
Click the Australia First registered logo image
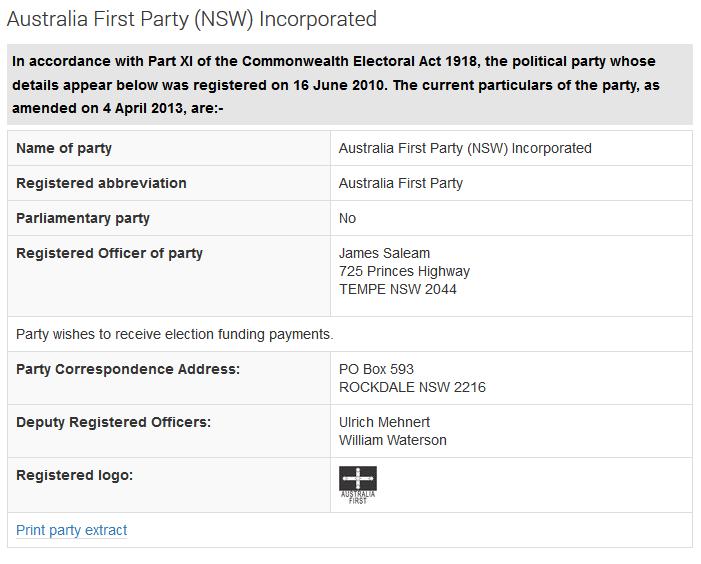pos(358,484)
